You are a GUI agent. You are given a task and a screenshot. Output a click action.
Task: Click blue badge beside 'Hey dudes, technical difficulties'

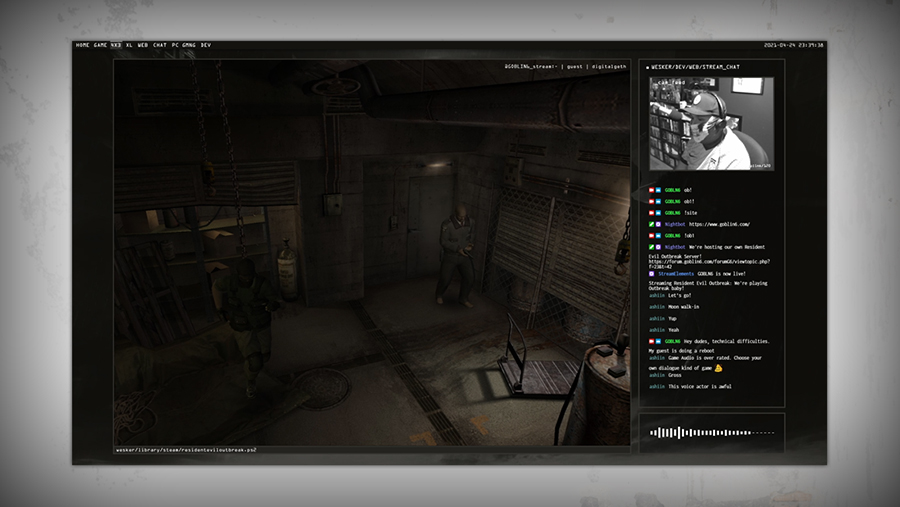point(658,342)
